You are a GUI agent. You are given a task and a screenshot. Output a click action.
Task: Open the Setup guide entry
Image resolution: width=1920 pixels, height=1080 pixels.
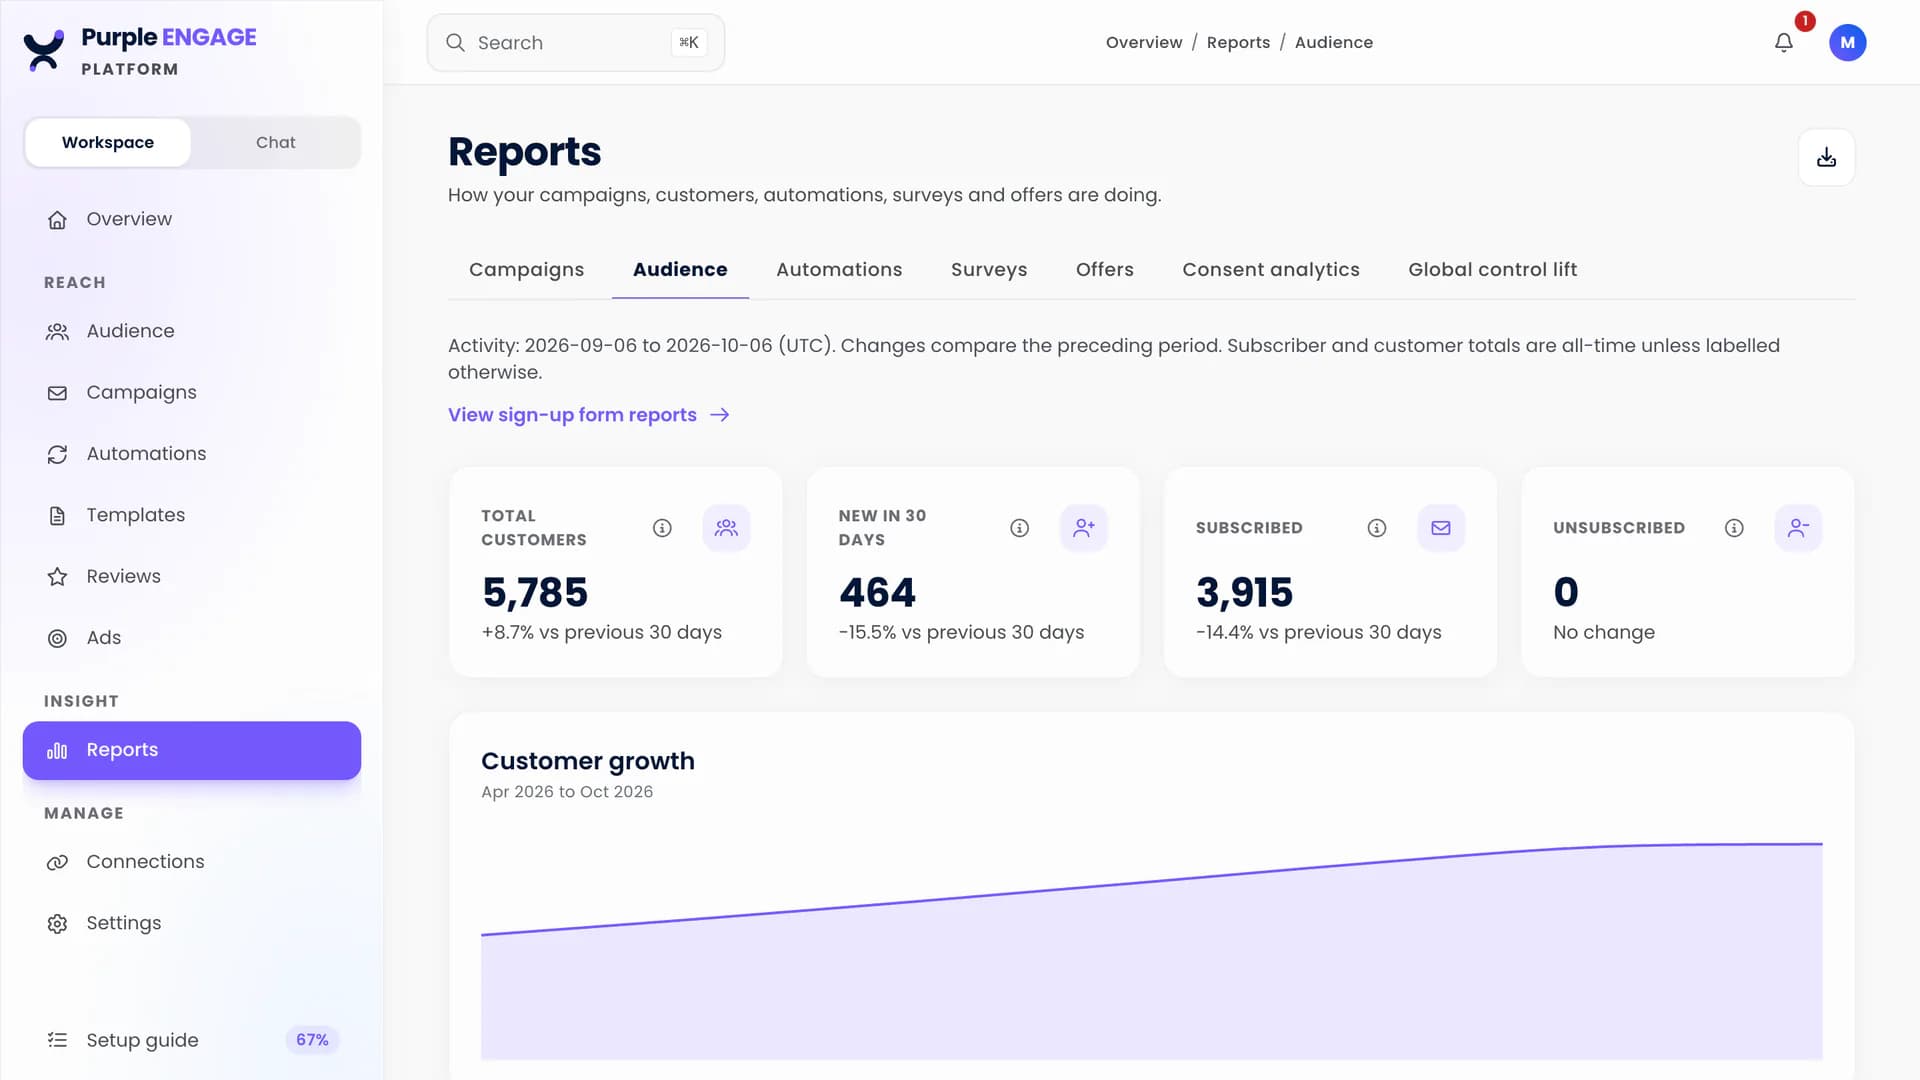192,1040
